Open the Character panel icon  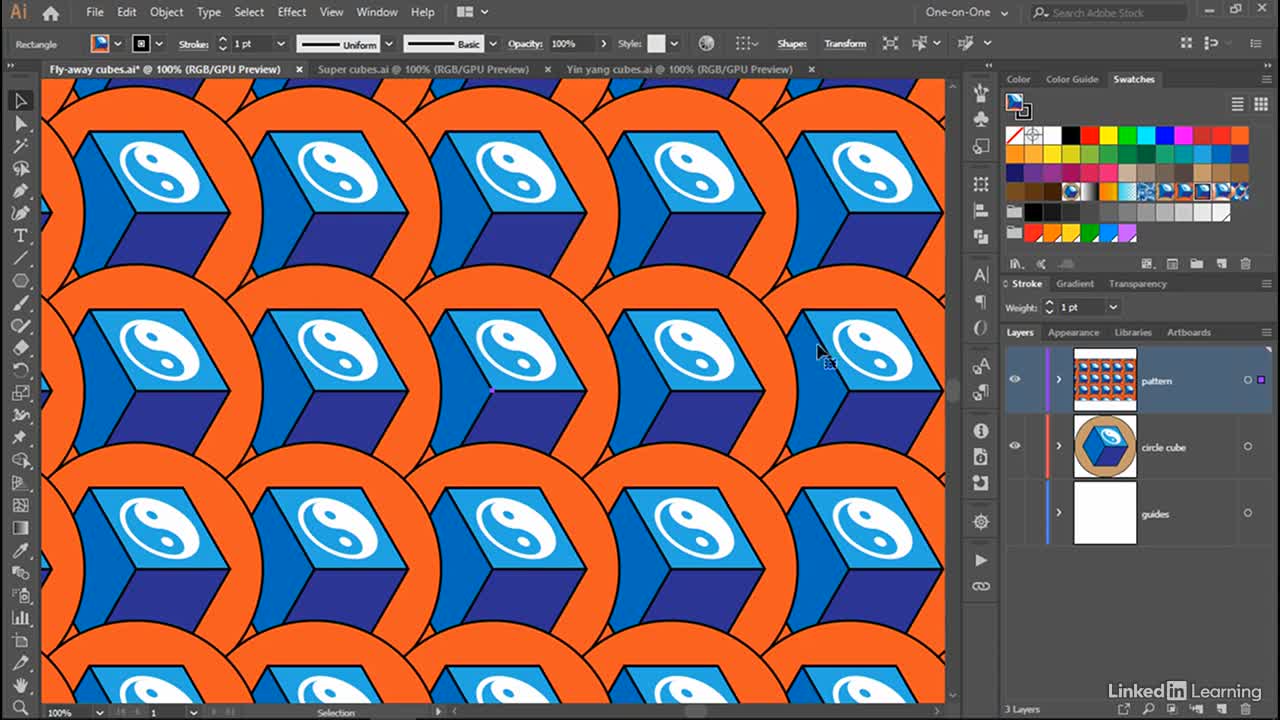[x=981, y=275]
